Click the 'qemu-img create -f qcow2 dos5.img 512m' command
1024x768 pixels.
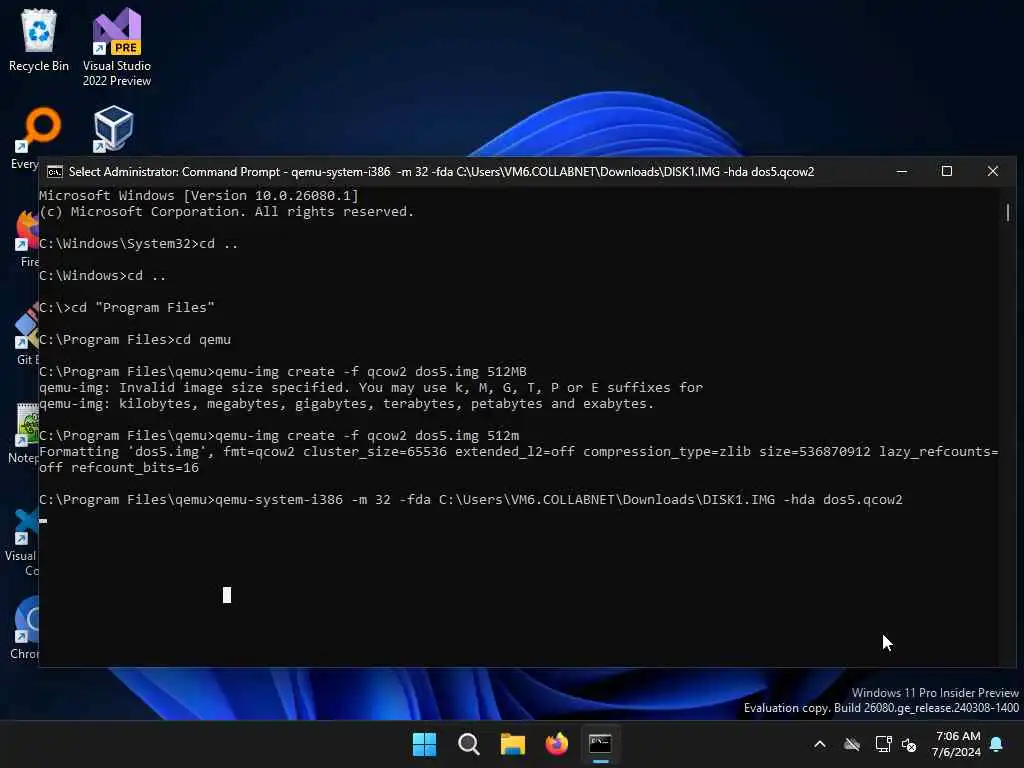pyautogui.click(x=367, y=436)
